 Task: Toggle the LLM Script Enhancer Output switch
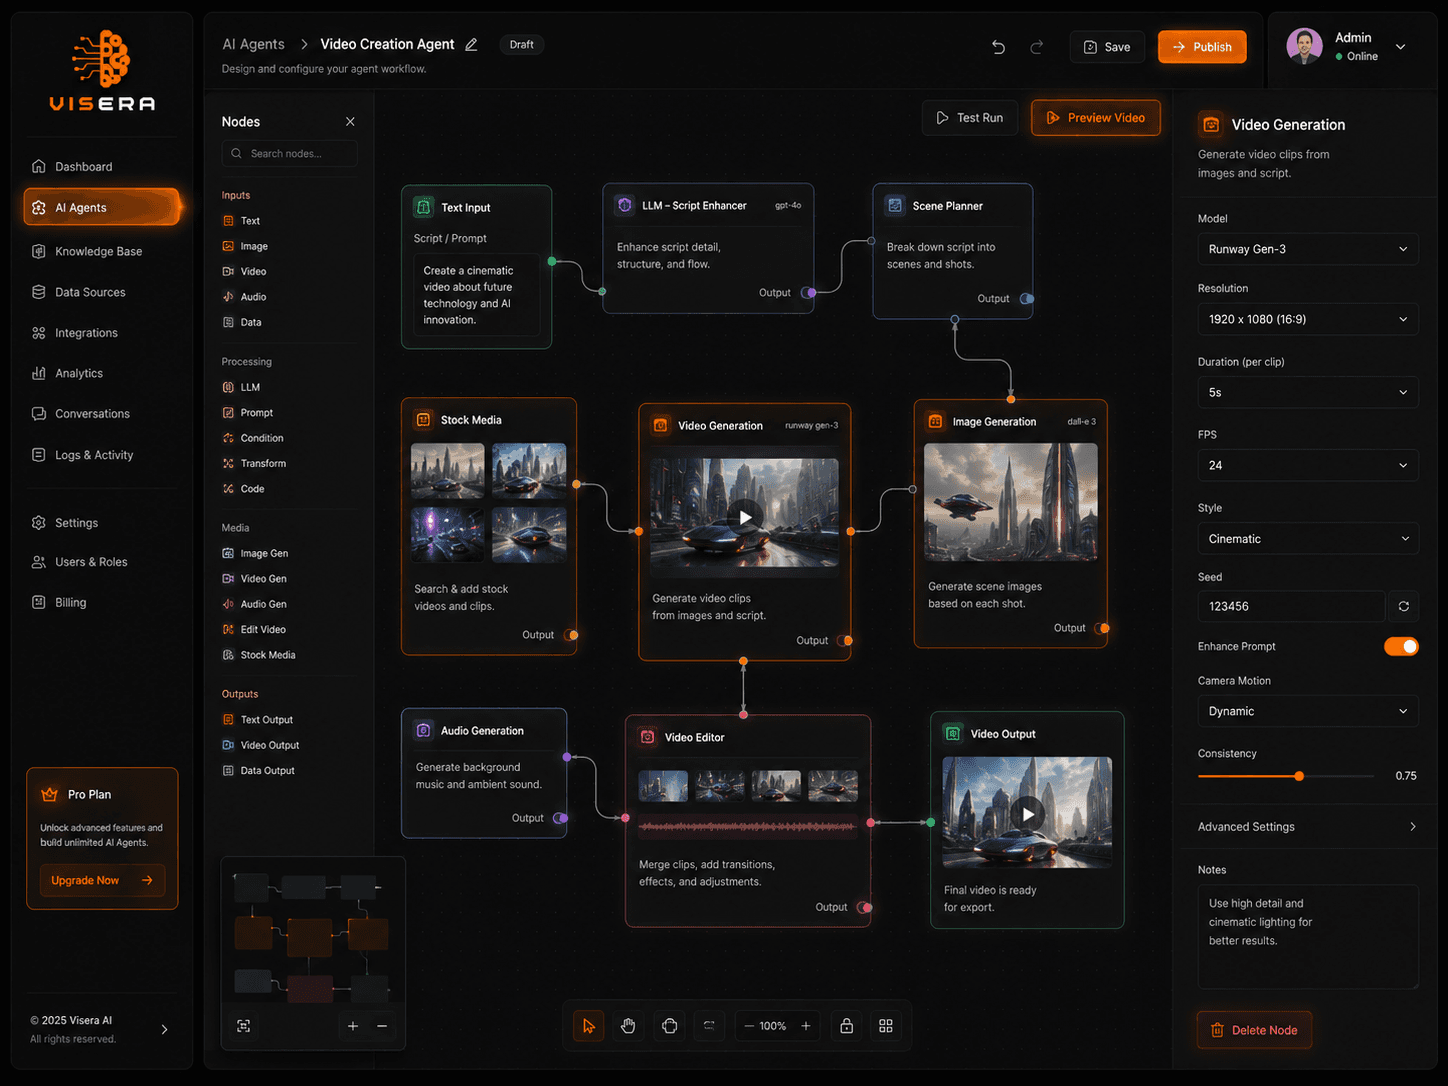click(809, 292)
